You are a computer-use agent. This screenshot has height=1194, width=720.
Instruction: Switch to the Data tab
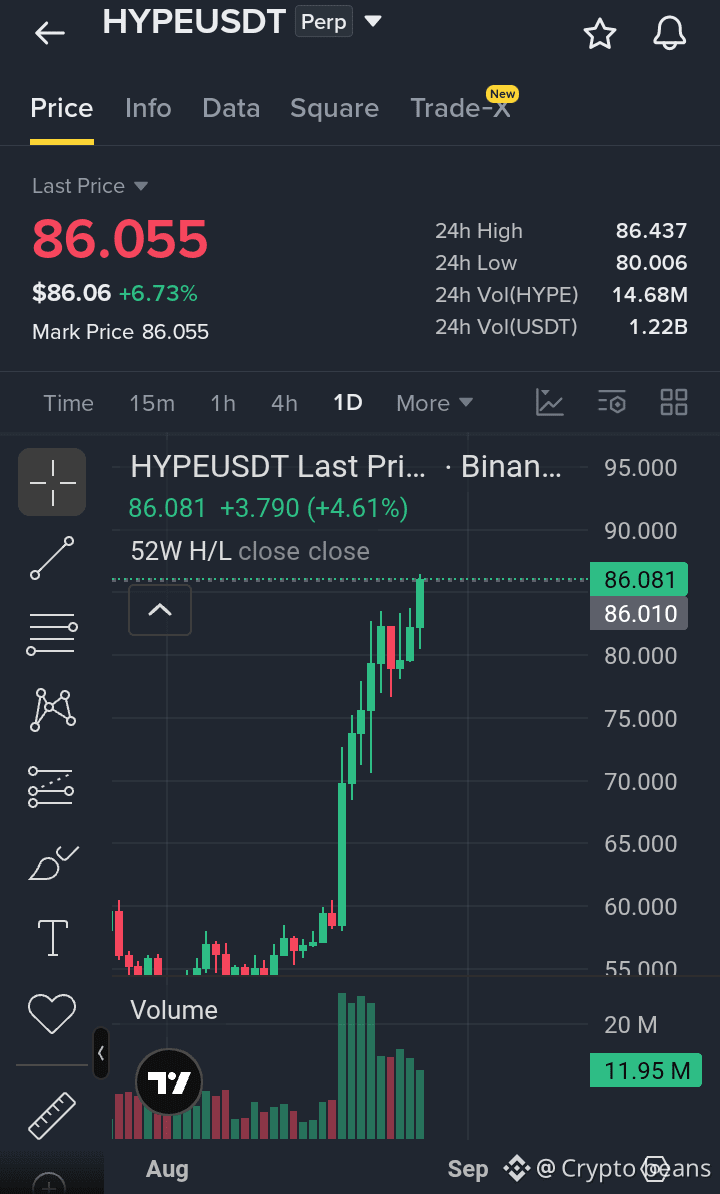point(231,108)
